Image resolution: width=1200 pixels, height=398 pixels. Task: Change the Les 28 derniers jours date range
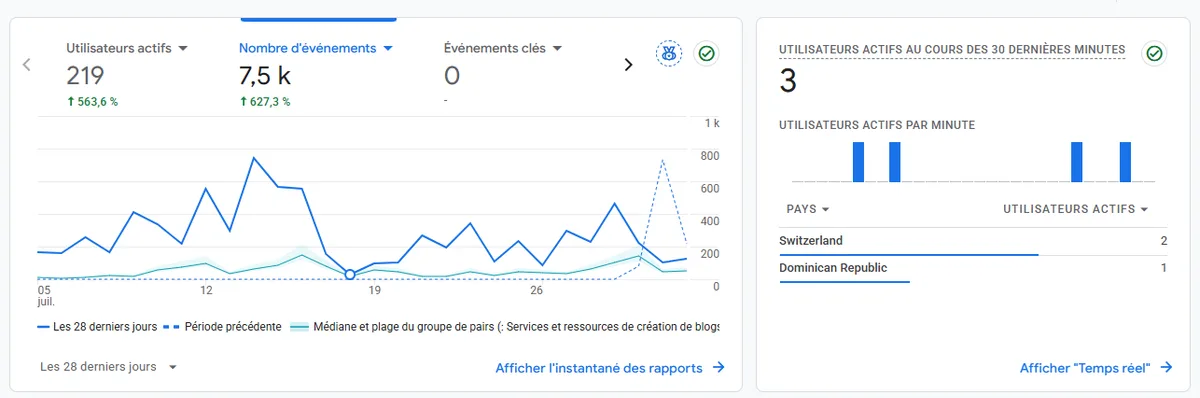pyautogui.click(x=109, y=367)
